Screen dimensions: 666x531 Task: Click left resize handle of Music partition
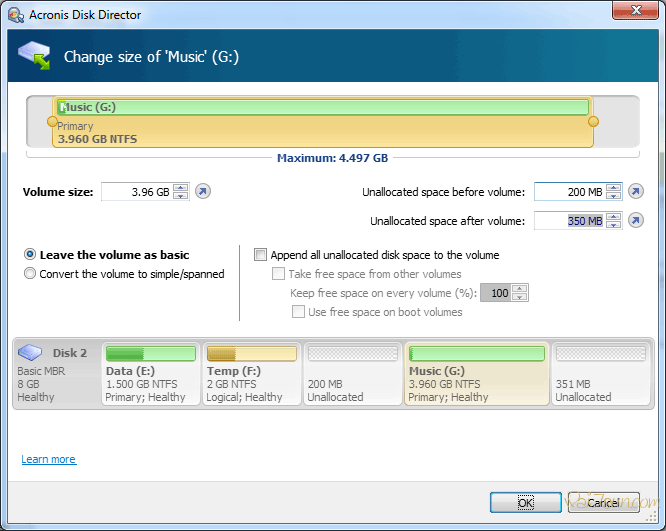click(x=53, y=121)
